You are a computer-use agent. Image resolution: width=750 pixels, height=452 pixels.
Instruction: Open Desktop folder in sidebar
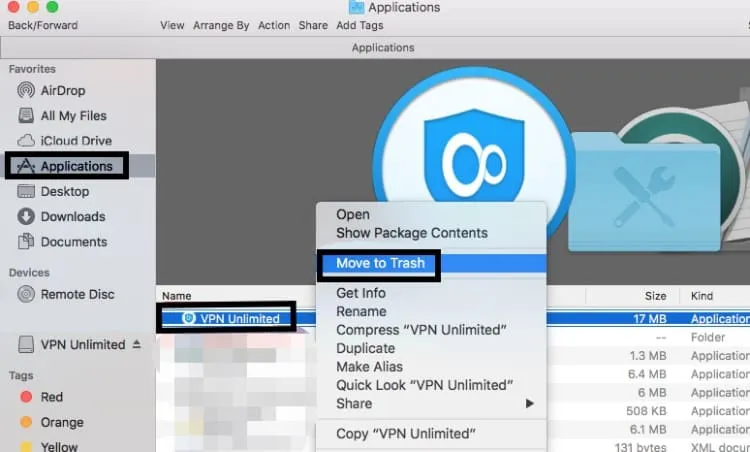(x=53, y=191)
